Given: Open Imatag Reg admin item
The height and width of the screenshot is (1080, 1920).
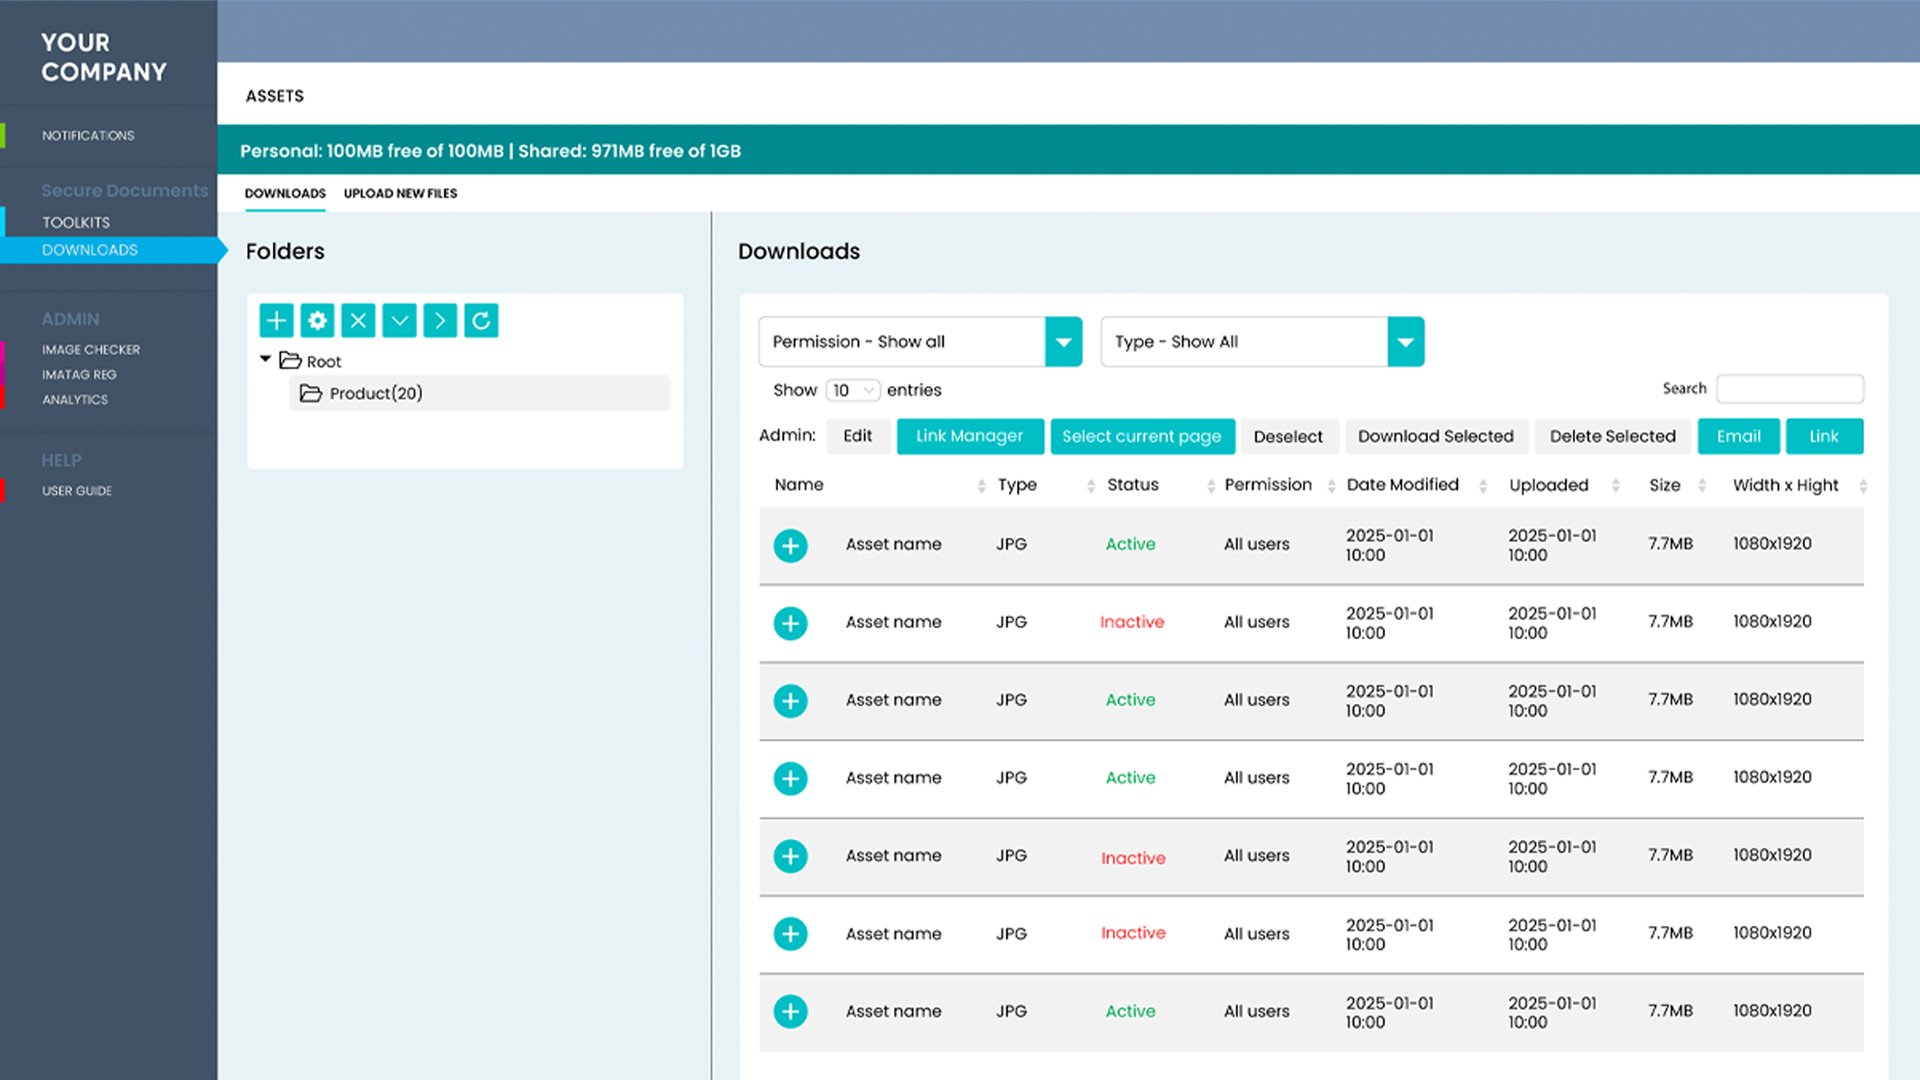Looking at the screenshot, I should pyautogui.click(x=79, y=375).
